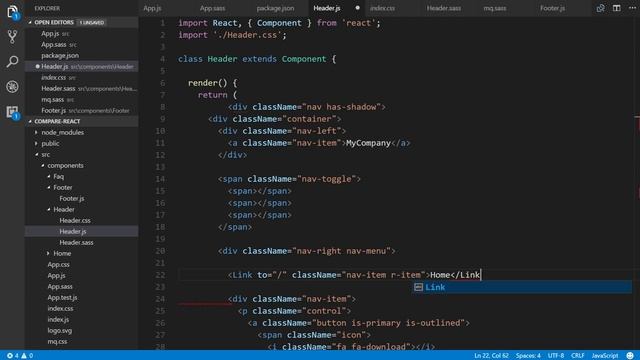
Task: Select the Link suggestion in autocomplete
Action: tap(522, 287)
